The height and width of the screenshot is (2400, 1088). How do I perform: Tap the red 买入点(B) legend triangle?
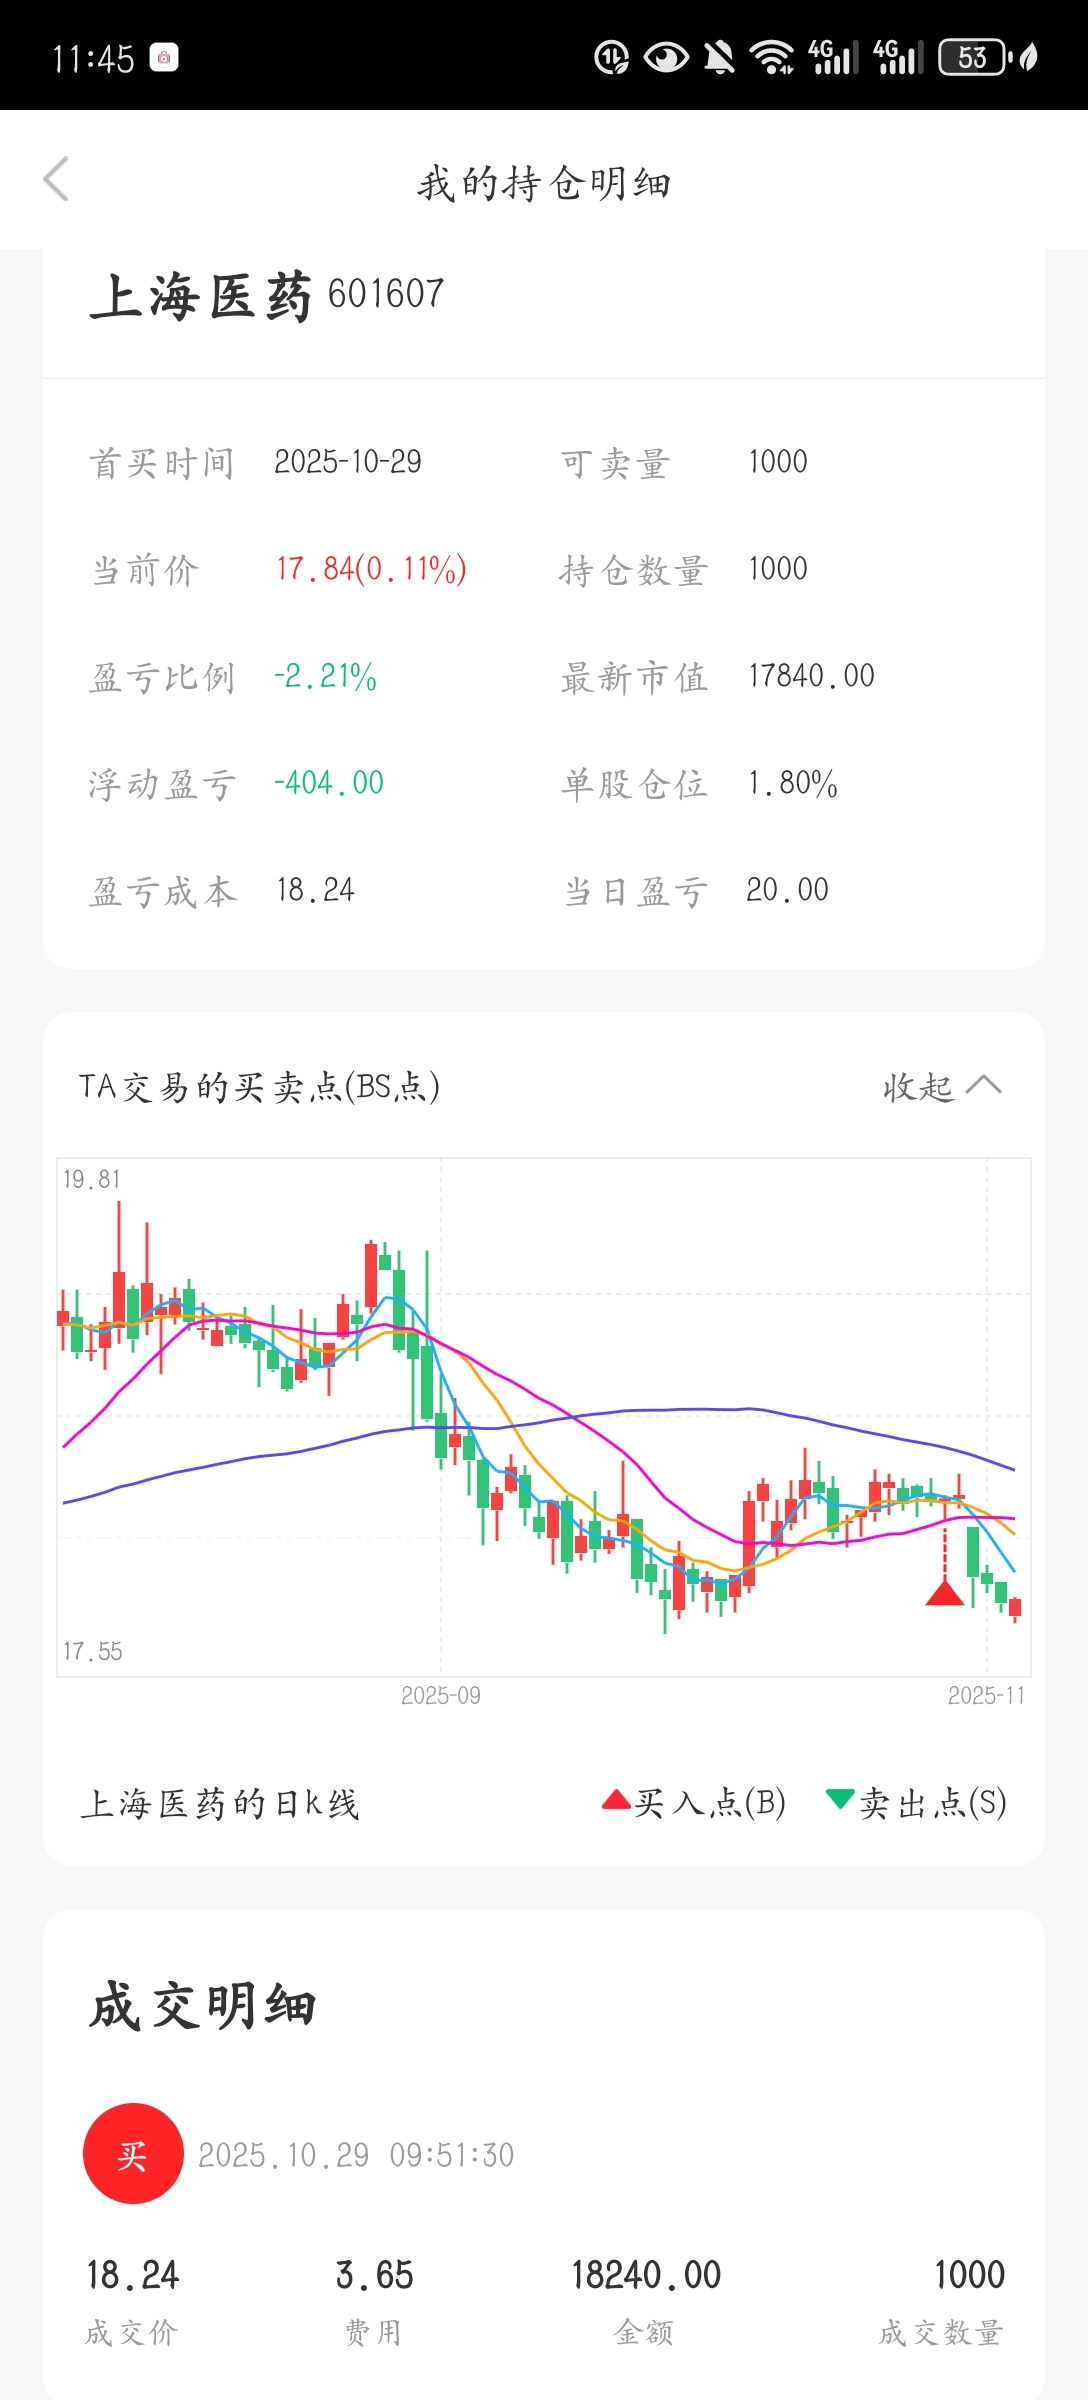click(616, 1800)
